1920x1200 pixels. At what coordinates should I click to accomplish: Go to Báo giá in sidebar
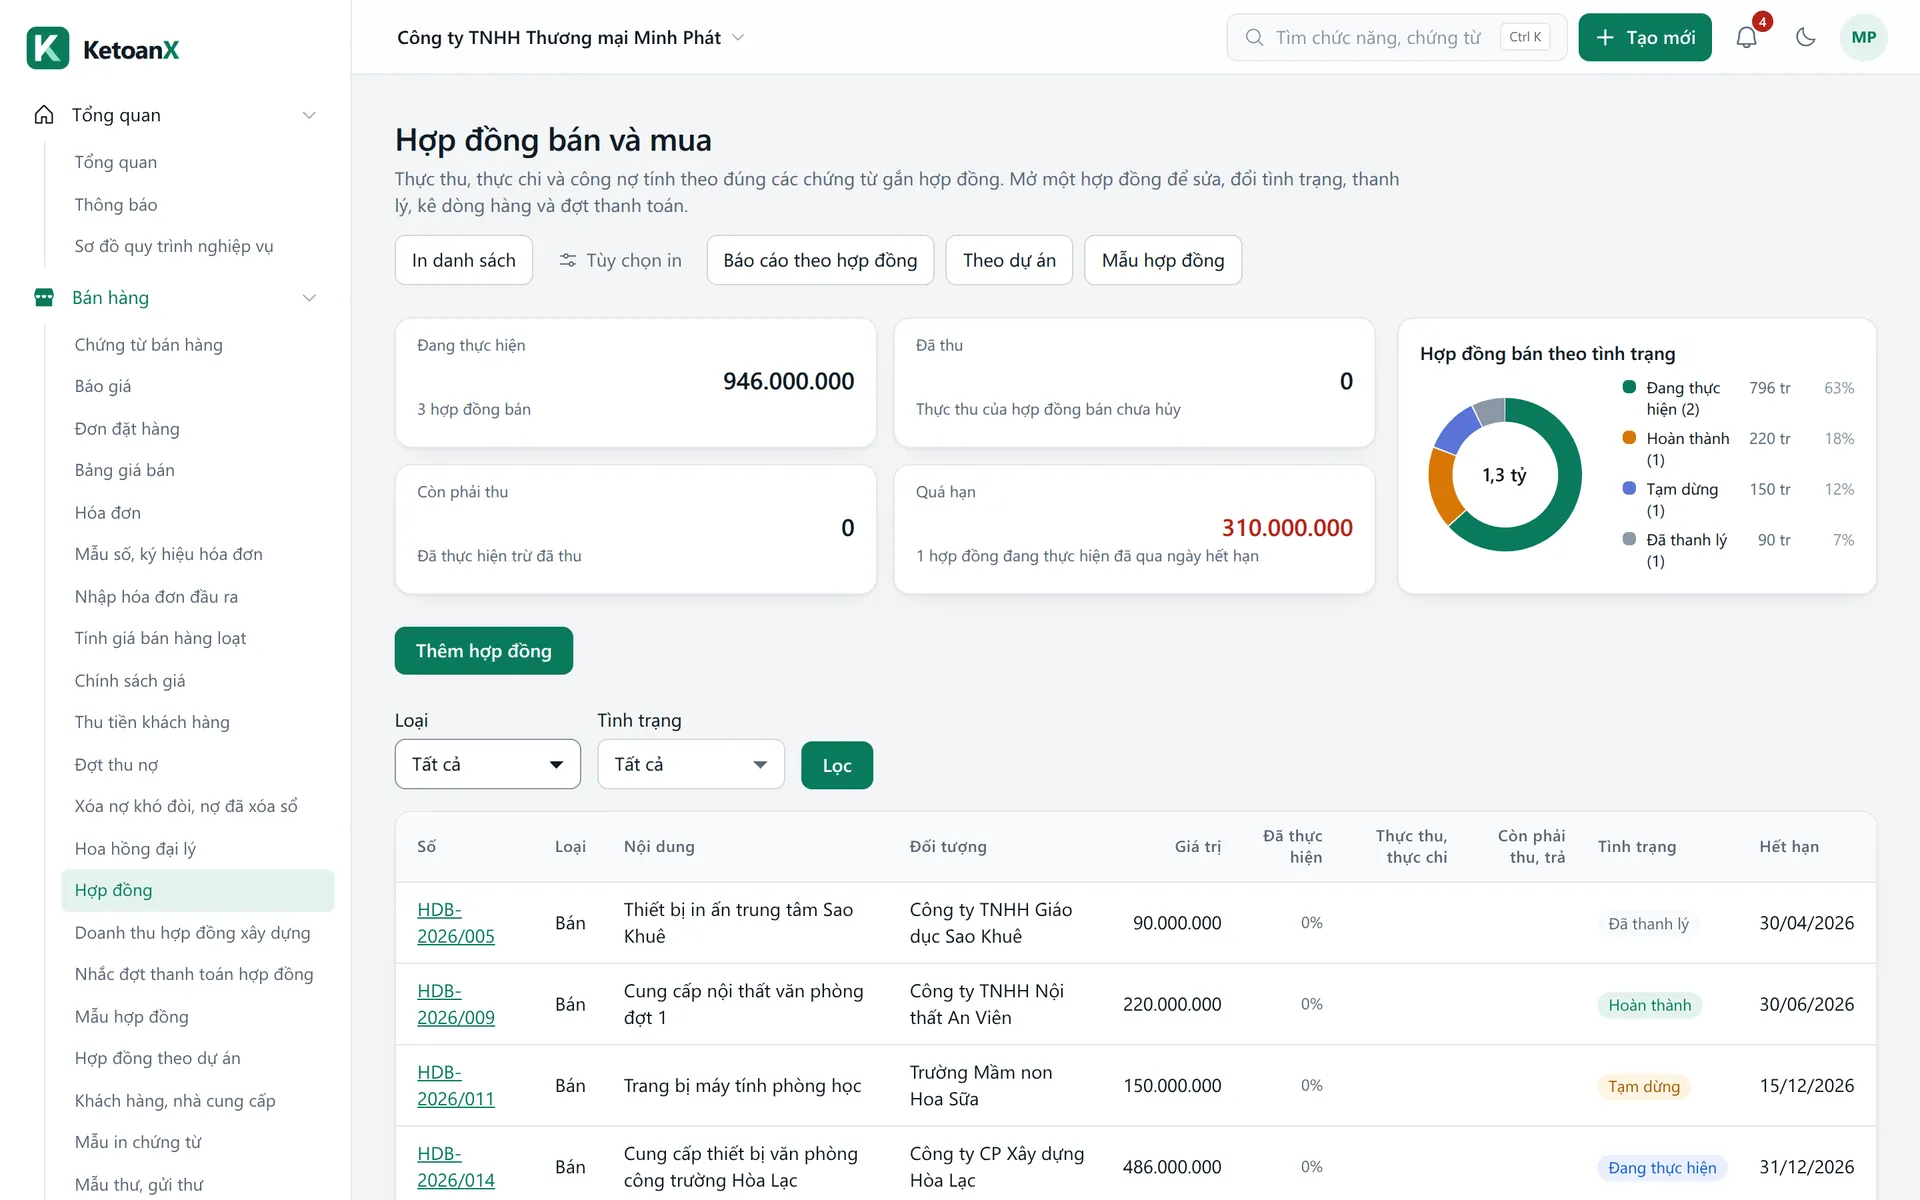pos(198,386)
